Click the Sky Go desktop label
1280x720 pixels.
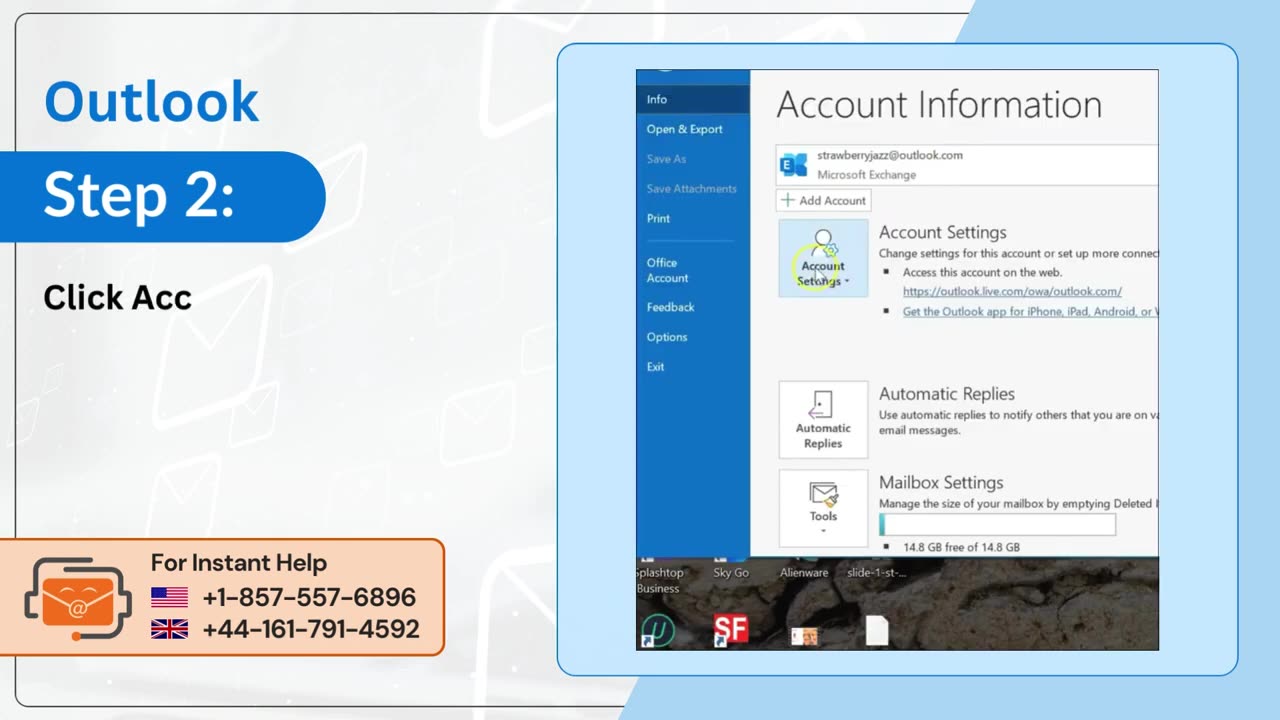pos(731,573)
